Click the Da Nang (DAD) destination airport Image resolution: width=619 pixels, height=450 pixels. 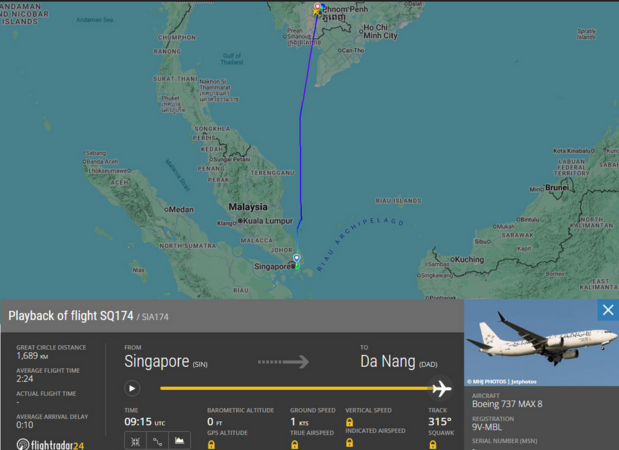pos(399,362)
